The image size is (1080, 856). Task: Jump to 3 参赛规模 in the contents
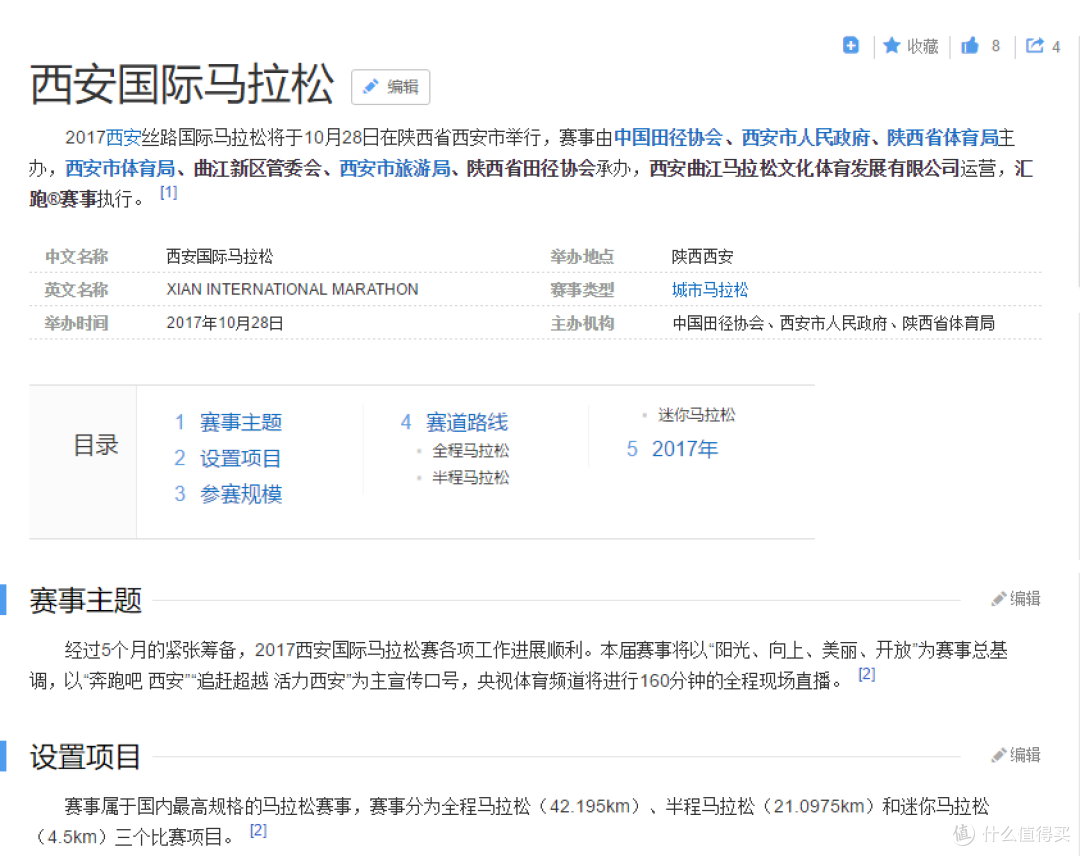[x=228, y=494]
